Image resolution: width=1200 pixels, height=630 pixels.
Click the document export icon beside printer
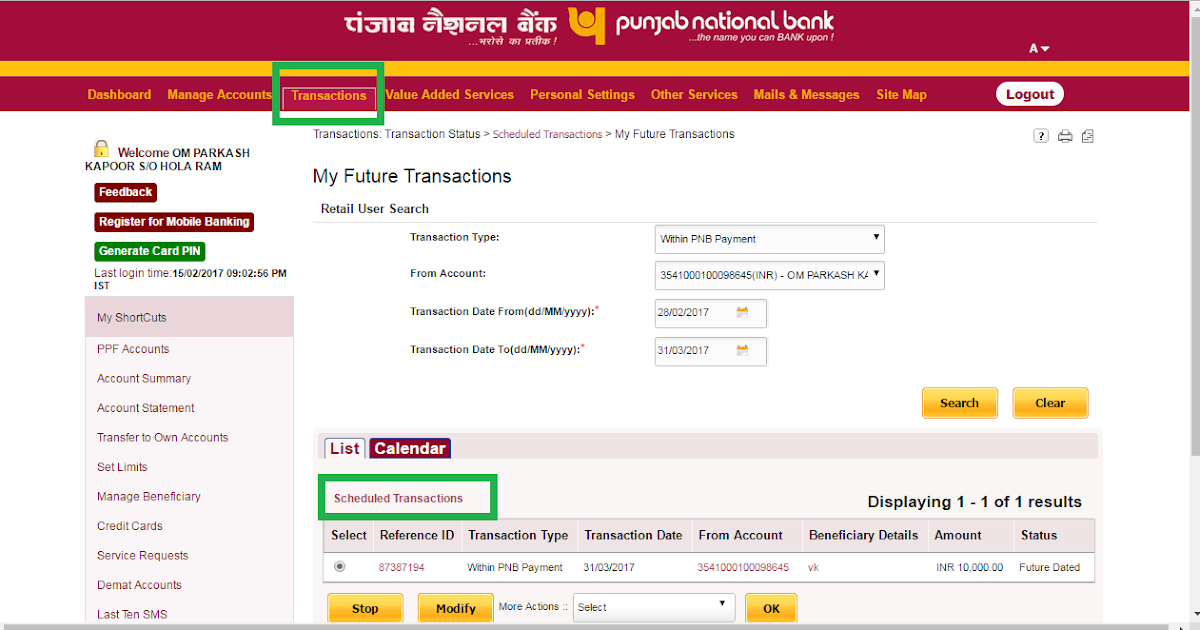[1087, 135]
